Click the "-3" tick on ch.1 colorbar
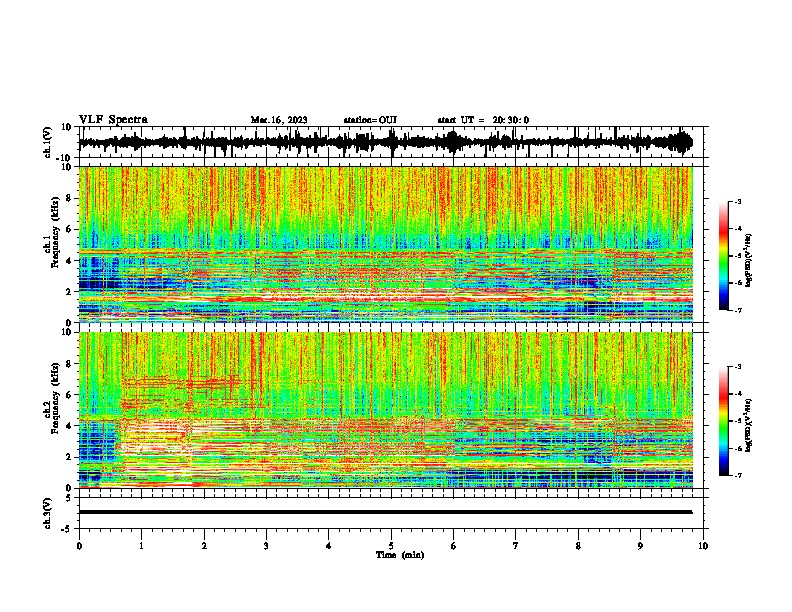792x612 pixels. pos(738,201)
